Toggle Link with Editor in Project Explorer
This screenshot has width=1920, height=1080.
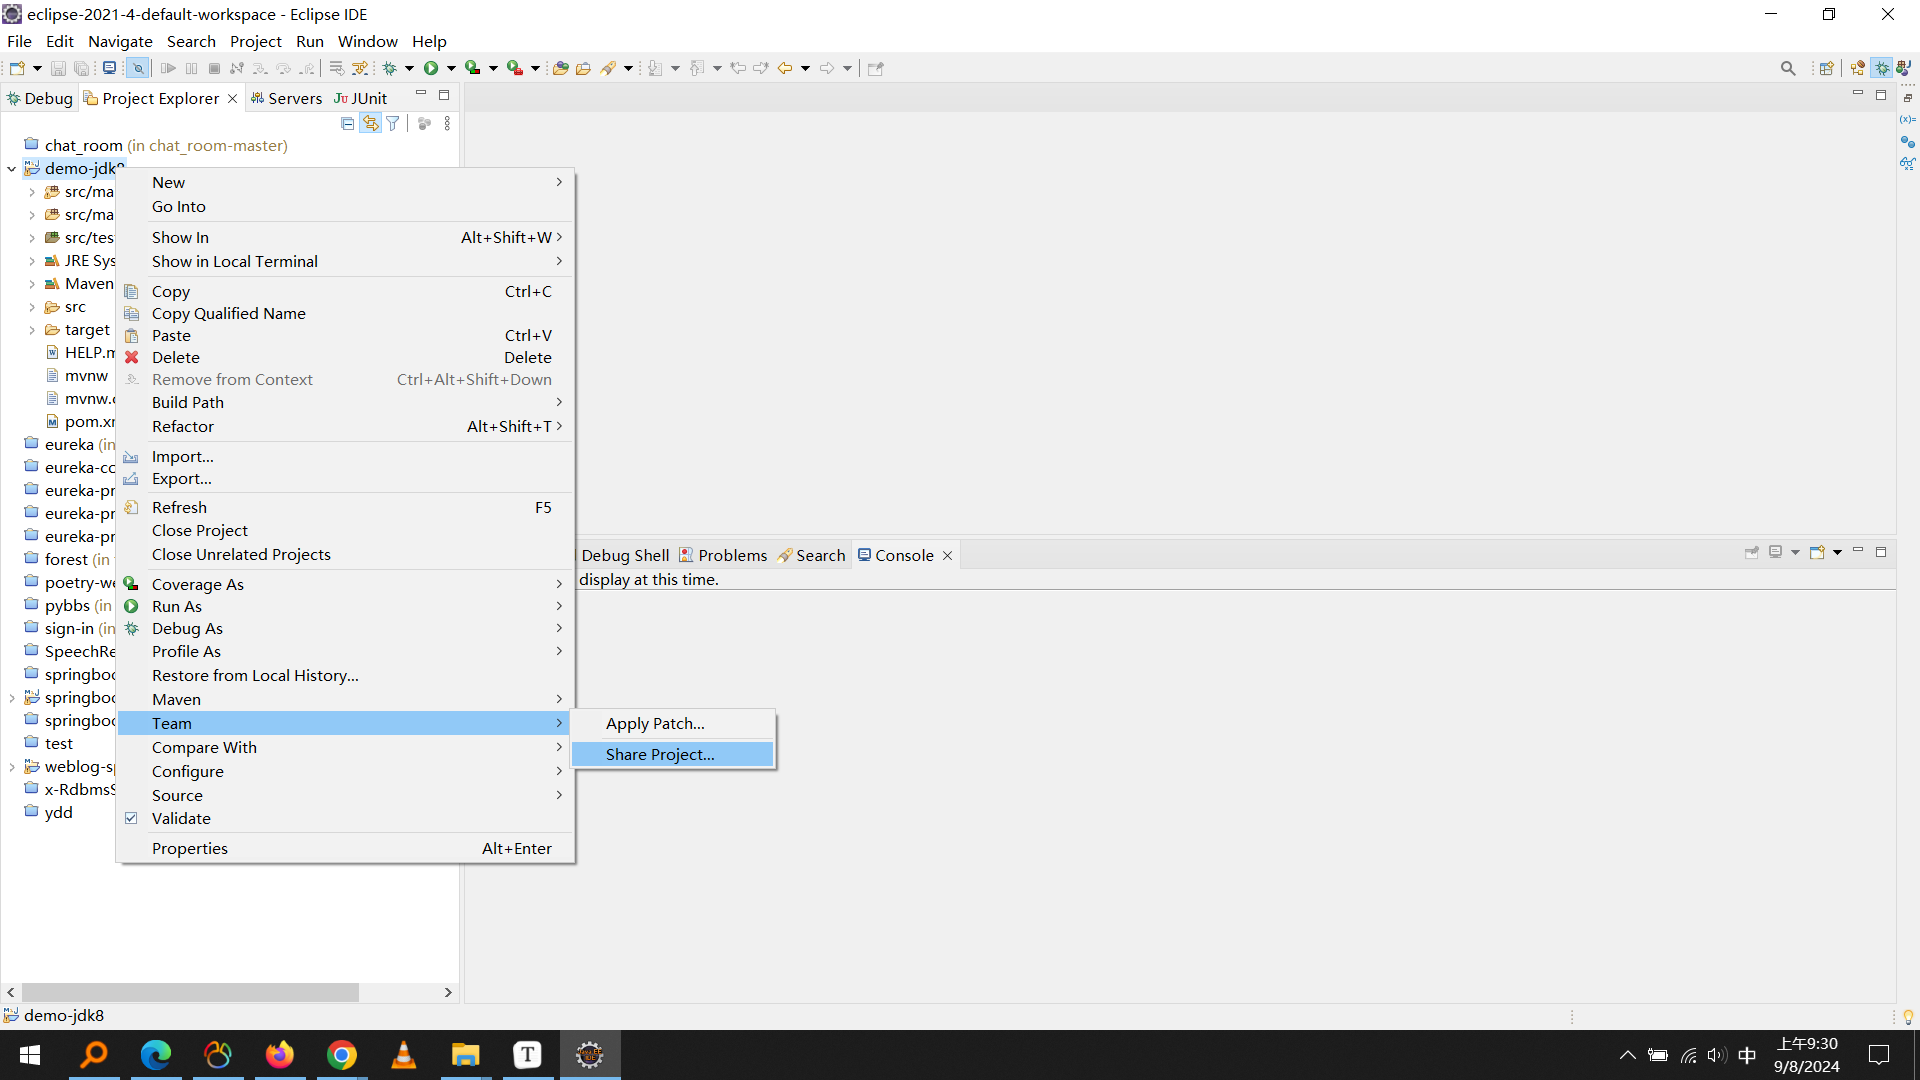point(370,123)
